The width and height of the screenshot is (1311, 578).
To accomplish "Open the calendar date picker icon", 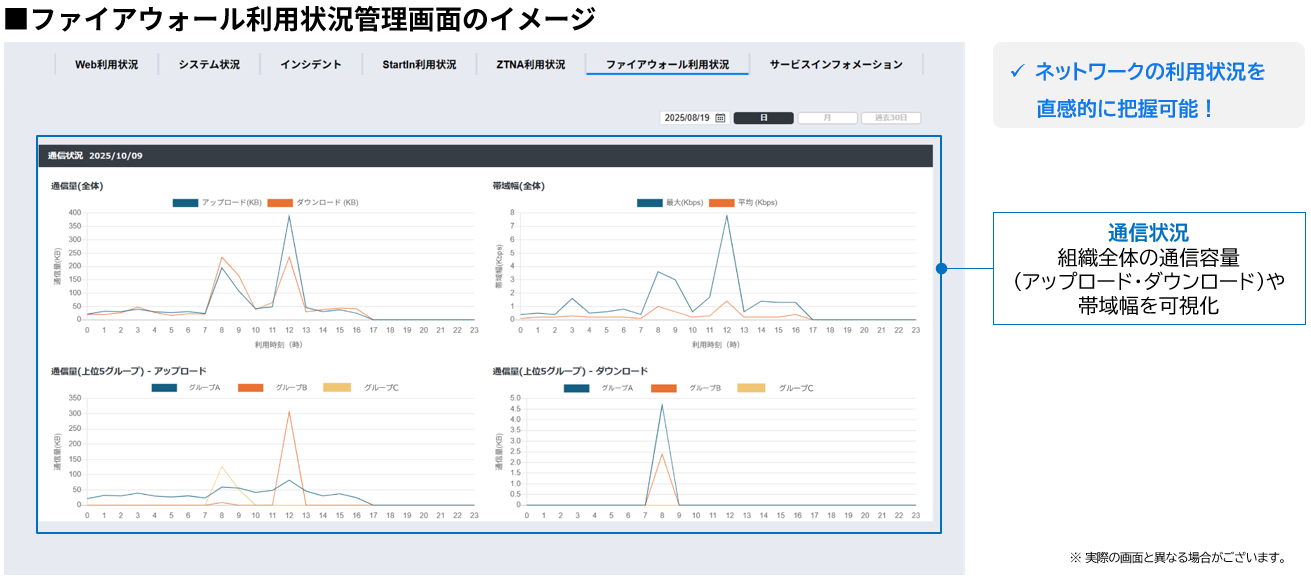I will 720,118.
